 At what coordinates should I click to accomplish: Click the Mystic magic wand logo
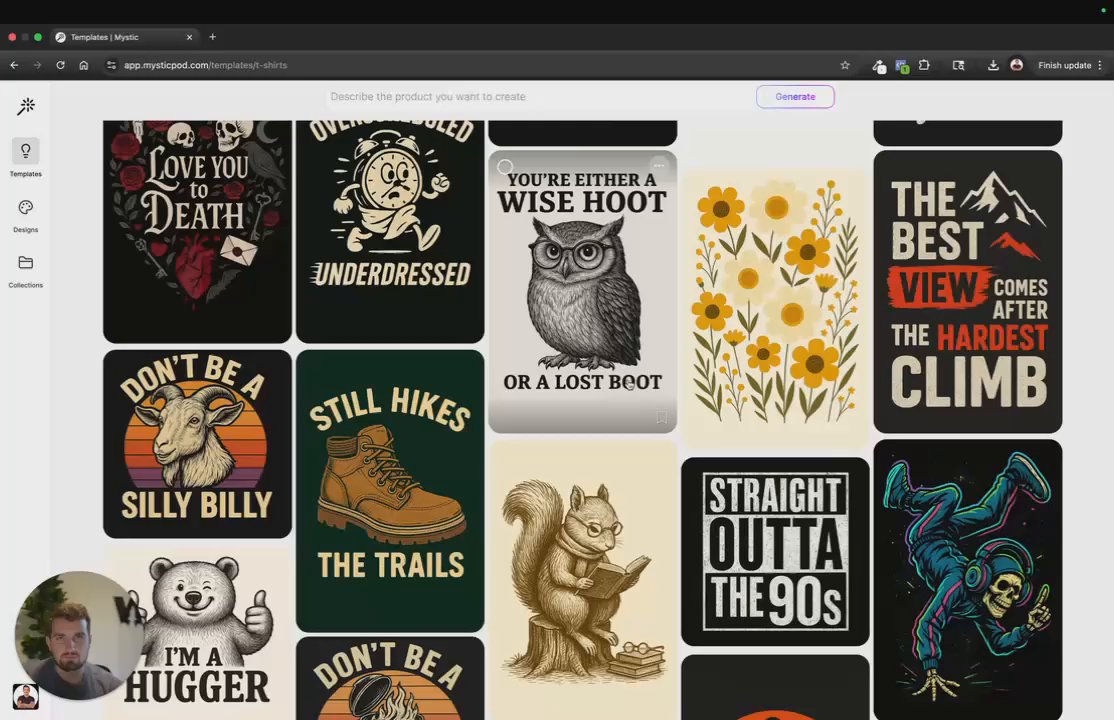click(26, 107)
